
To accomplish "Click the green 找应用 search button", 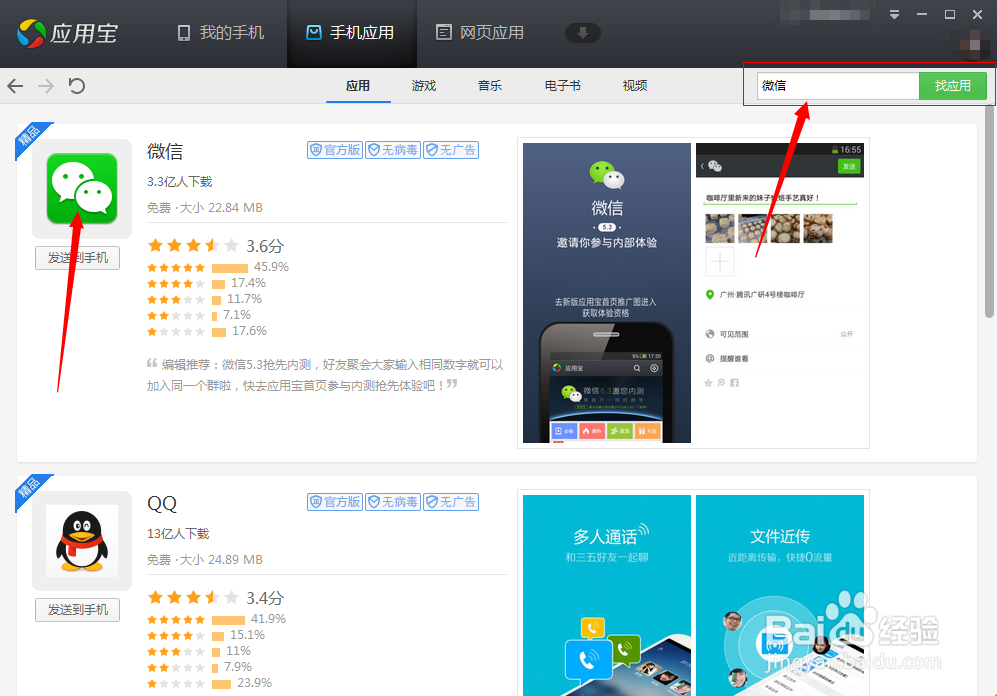I will pyautogui.click(x=952, y=86).
